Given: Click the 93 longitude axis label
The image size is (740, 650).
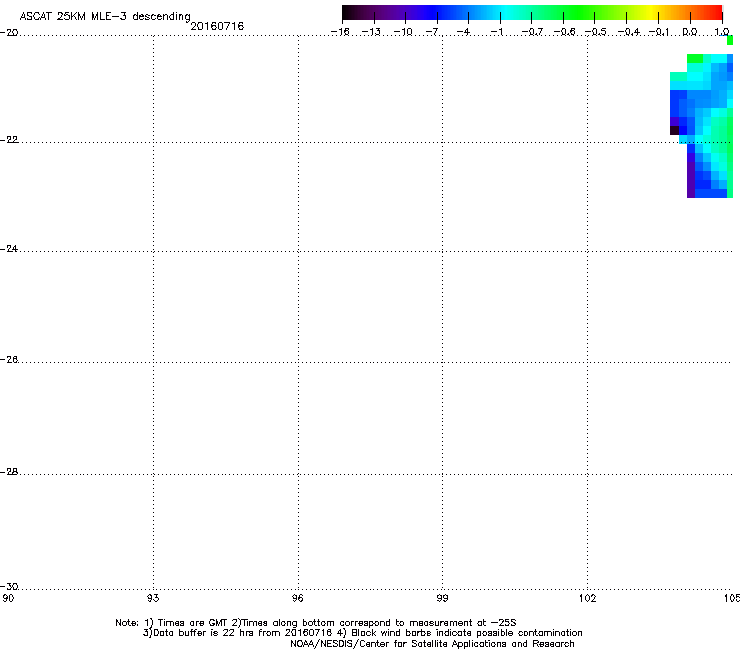Looking at the screenshot, I should pyautogui.click(x=153, y=599).
